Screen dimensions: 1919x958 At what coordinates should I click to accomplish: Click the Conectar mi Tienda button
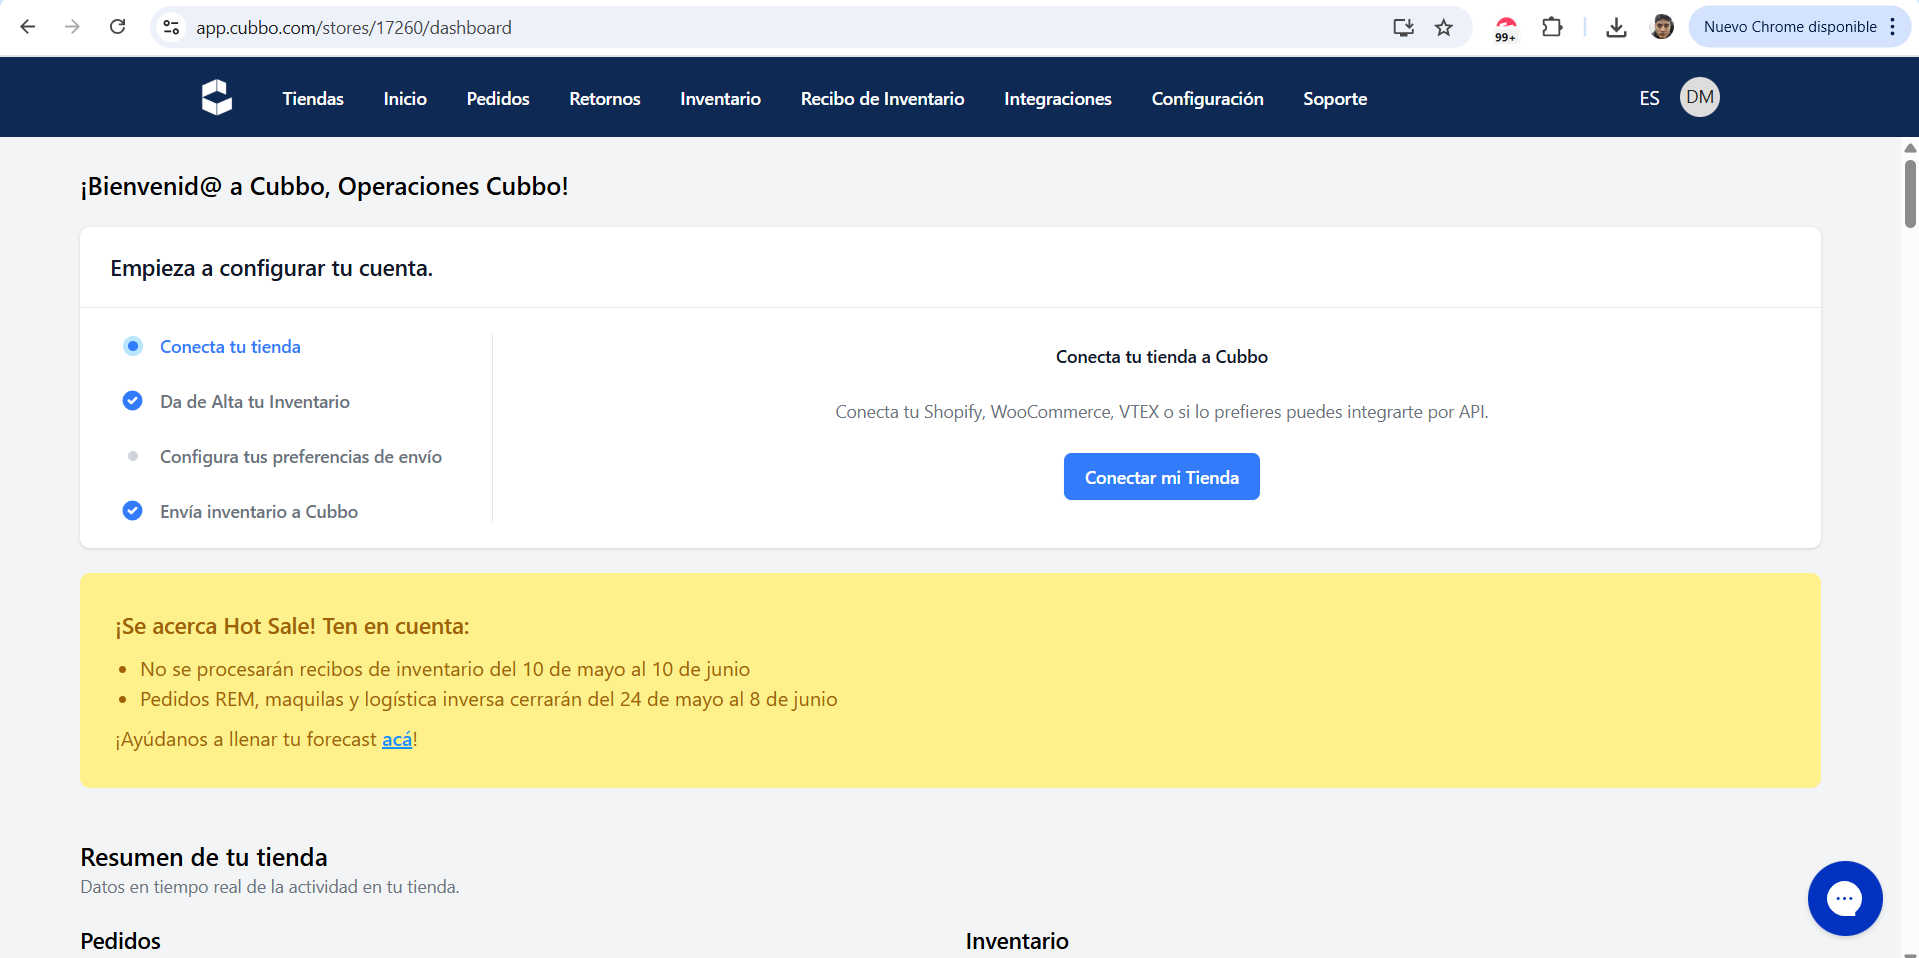pyautogui.click(x=1162, y=477)
